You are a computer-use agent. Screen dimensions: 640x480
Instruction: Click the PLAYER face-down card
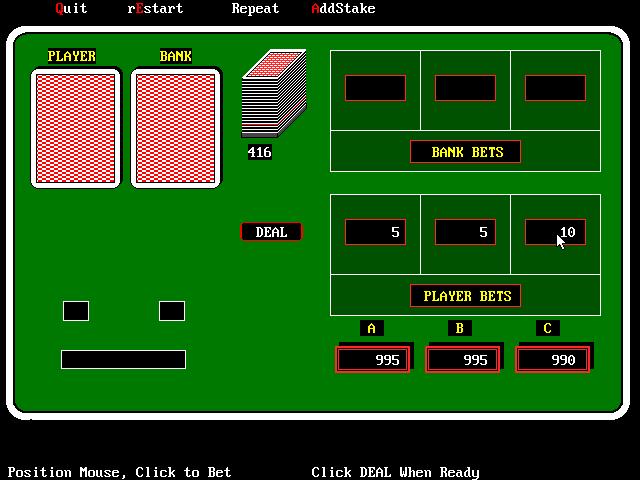point(76,129)
